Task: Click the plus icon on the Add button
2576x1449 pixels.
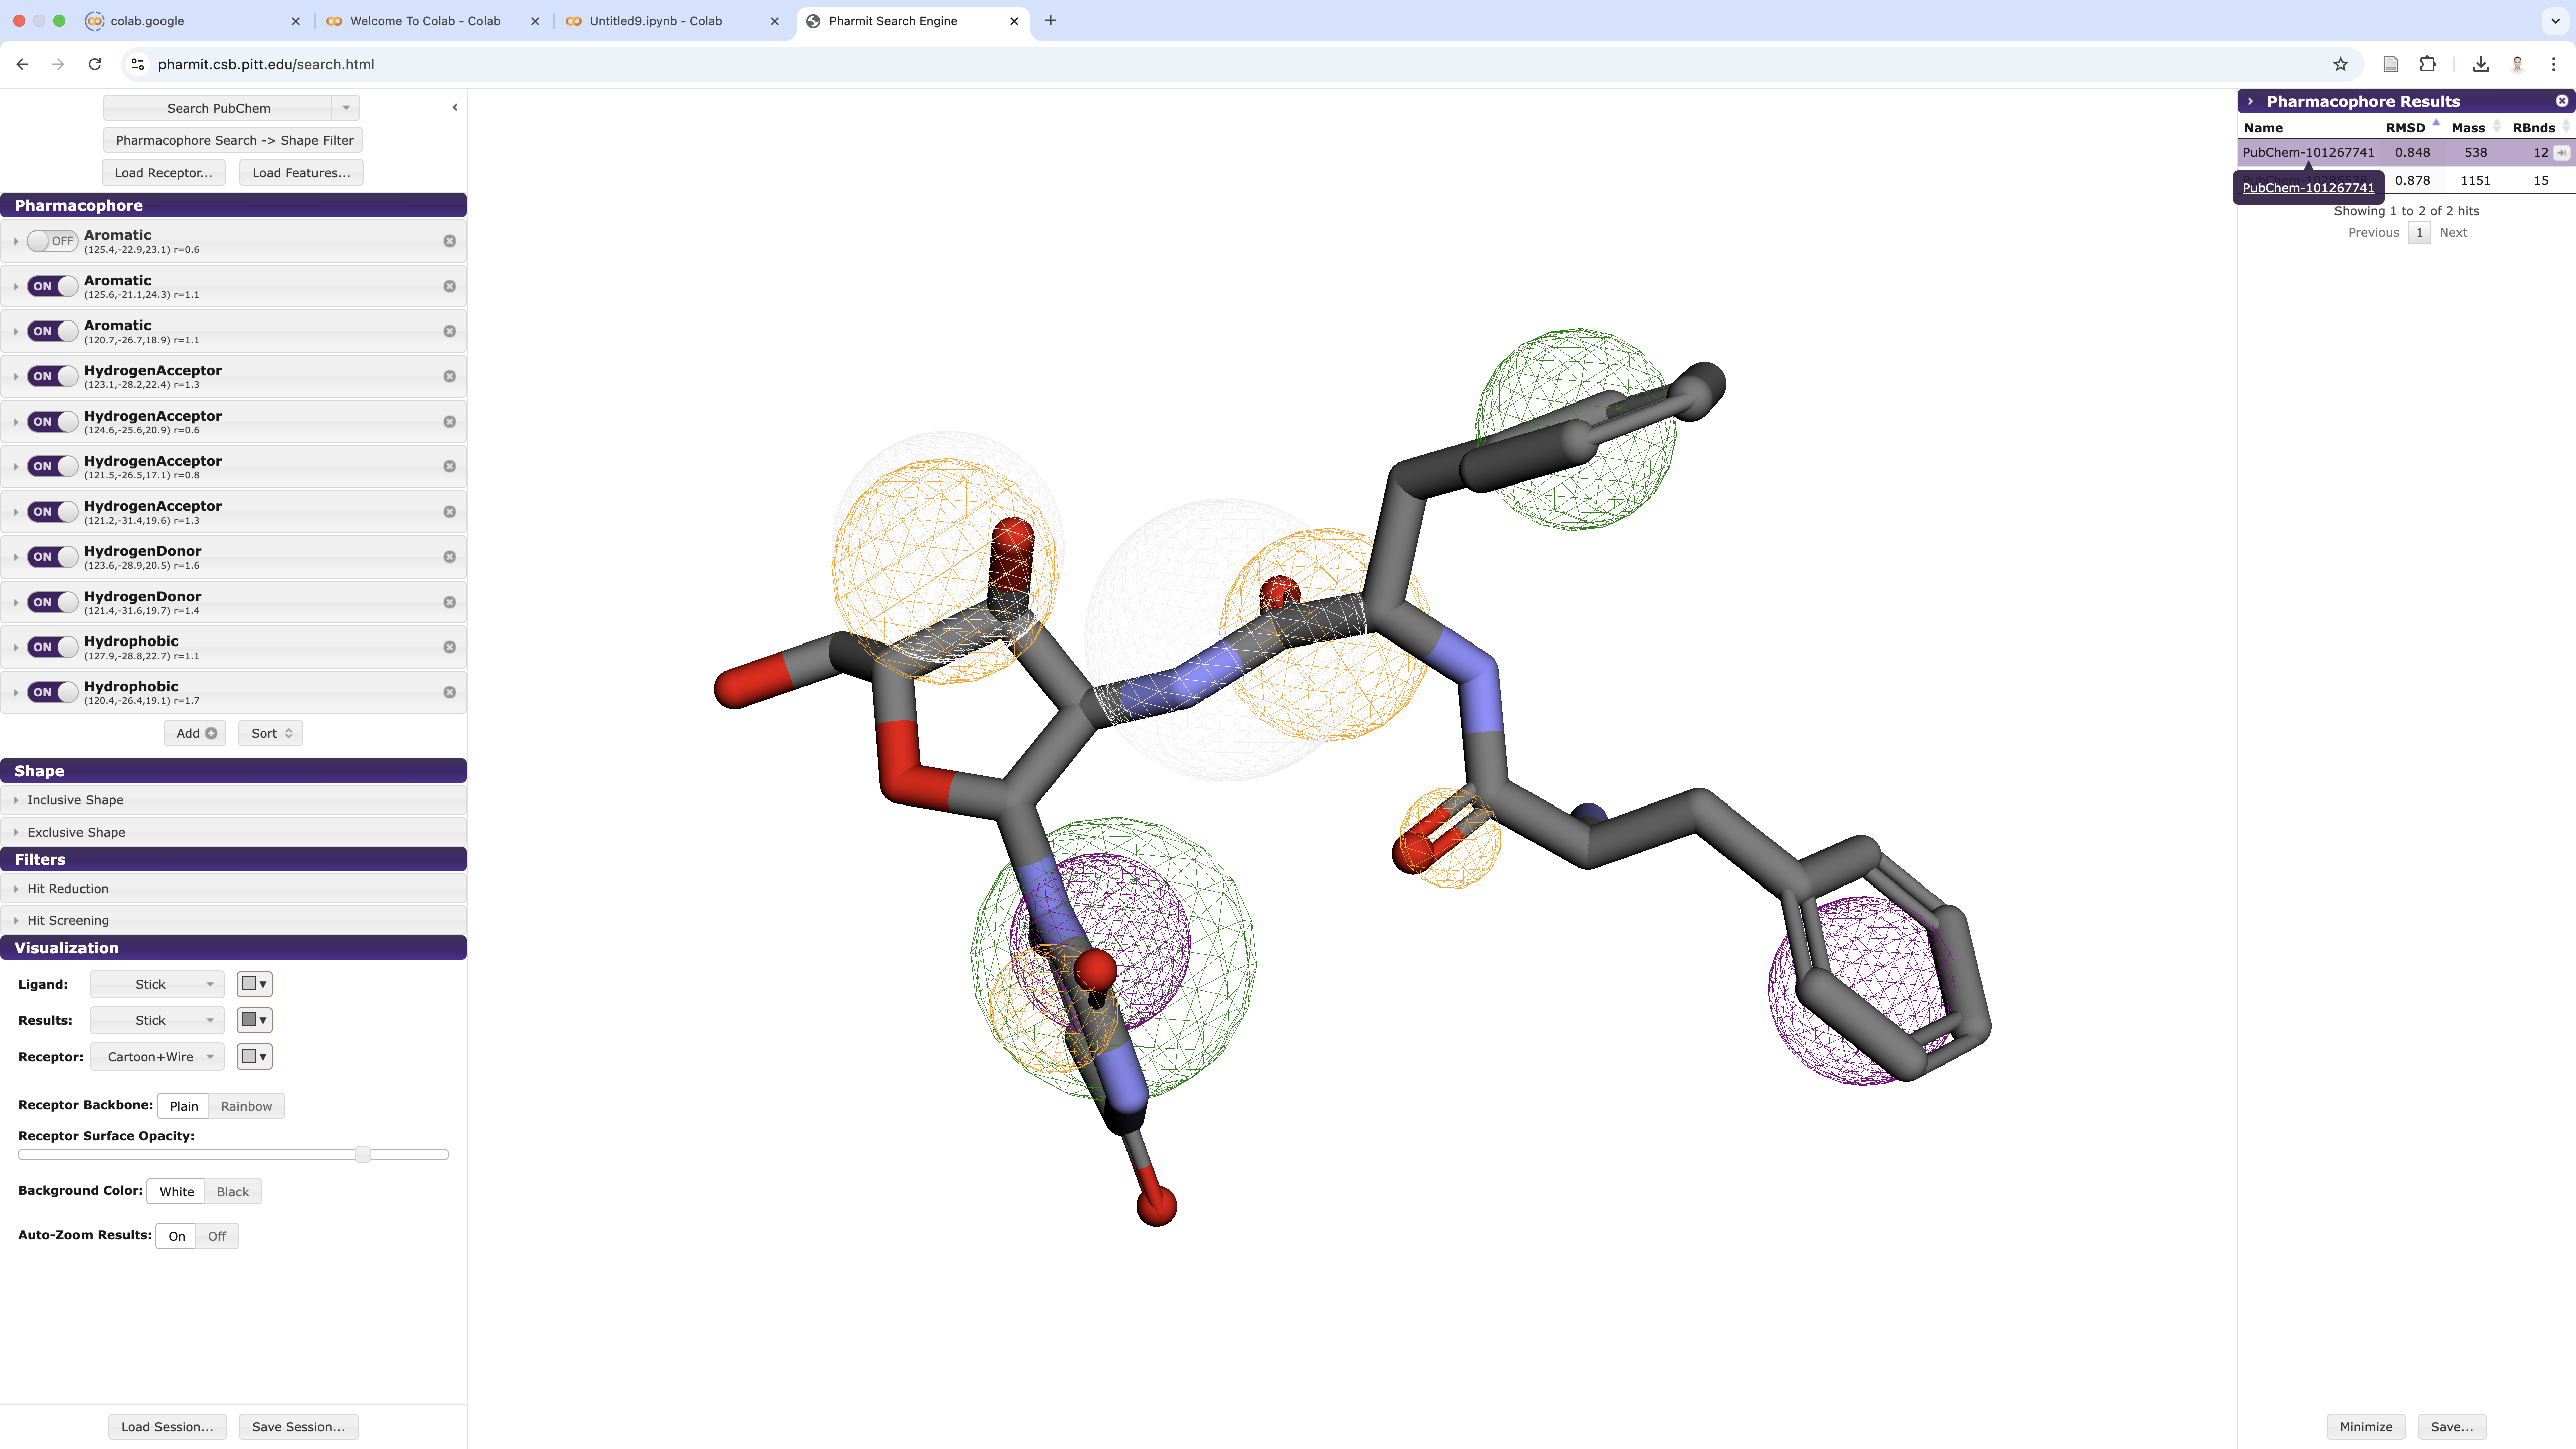Action: click(x=211, y=733)
